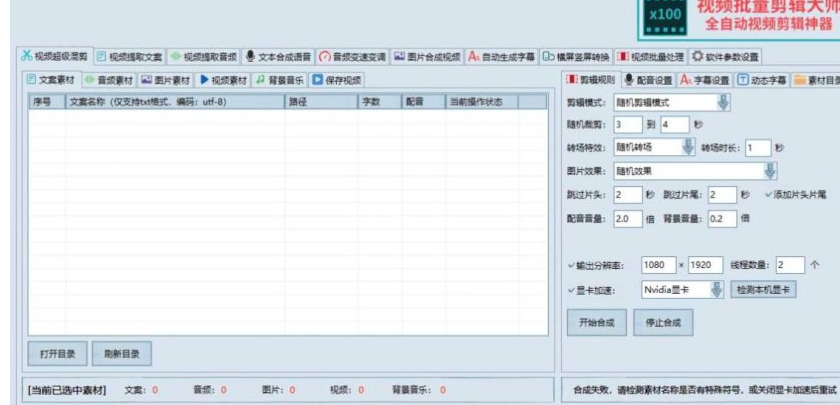
Task: Click scissors icon on 视频超级混剪 tab
Action: click(26, 56)
